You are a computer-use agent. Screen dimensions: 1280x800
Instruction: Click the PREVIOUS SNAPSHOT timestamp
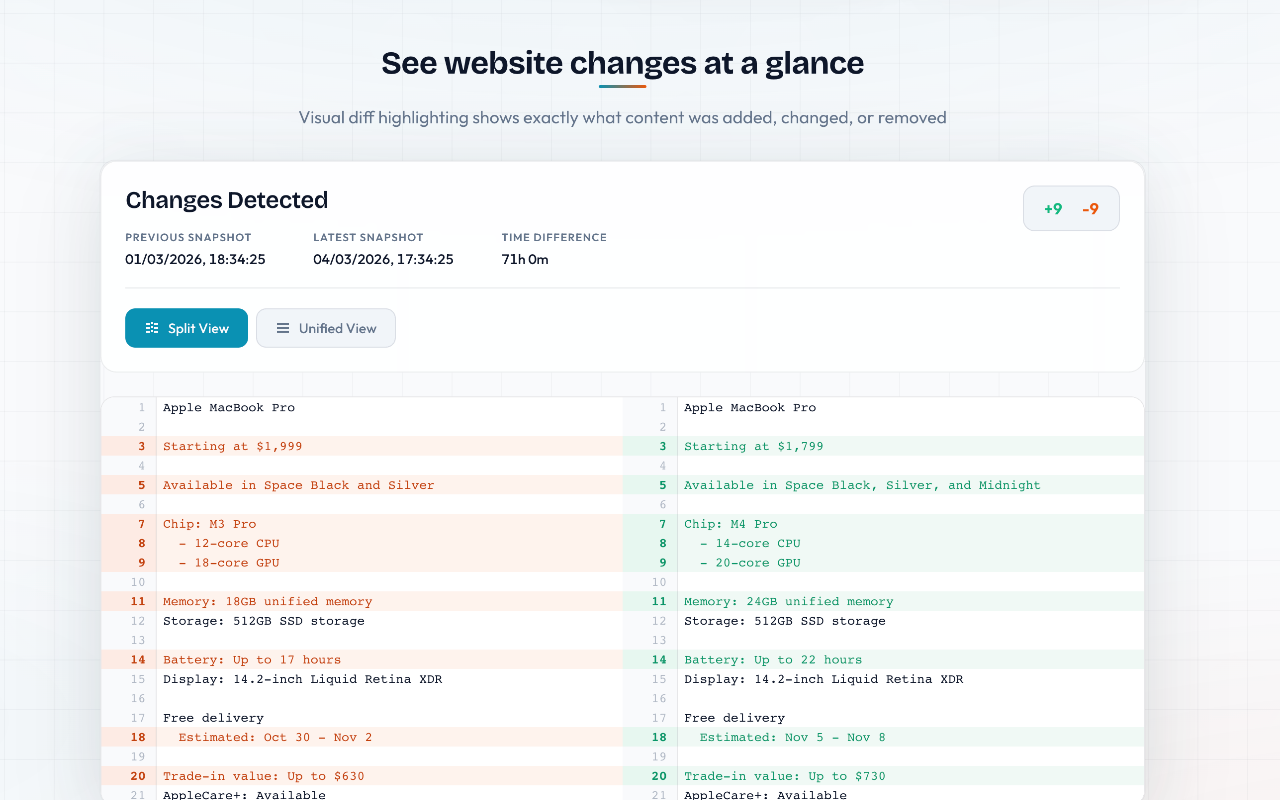[195, 258]
